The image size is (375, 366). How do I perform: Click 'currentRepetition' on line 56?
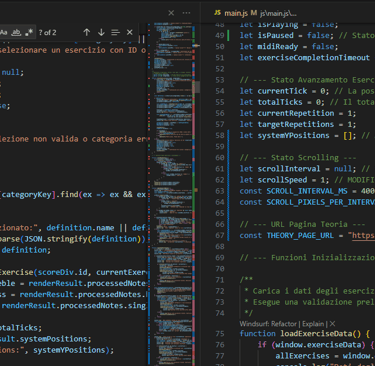point(296,113)
